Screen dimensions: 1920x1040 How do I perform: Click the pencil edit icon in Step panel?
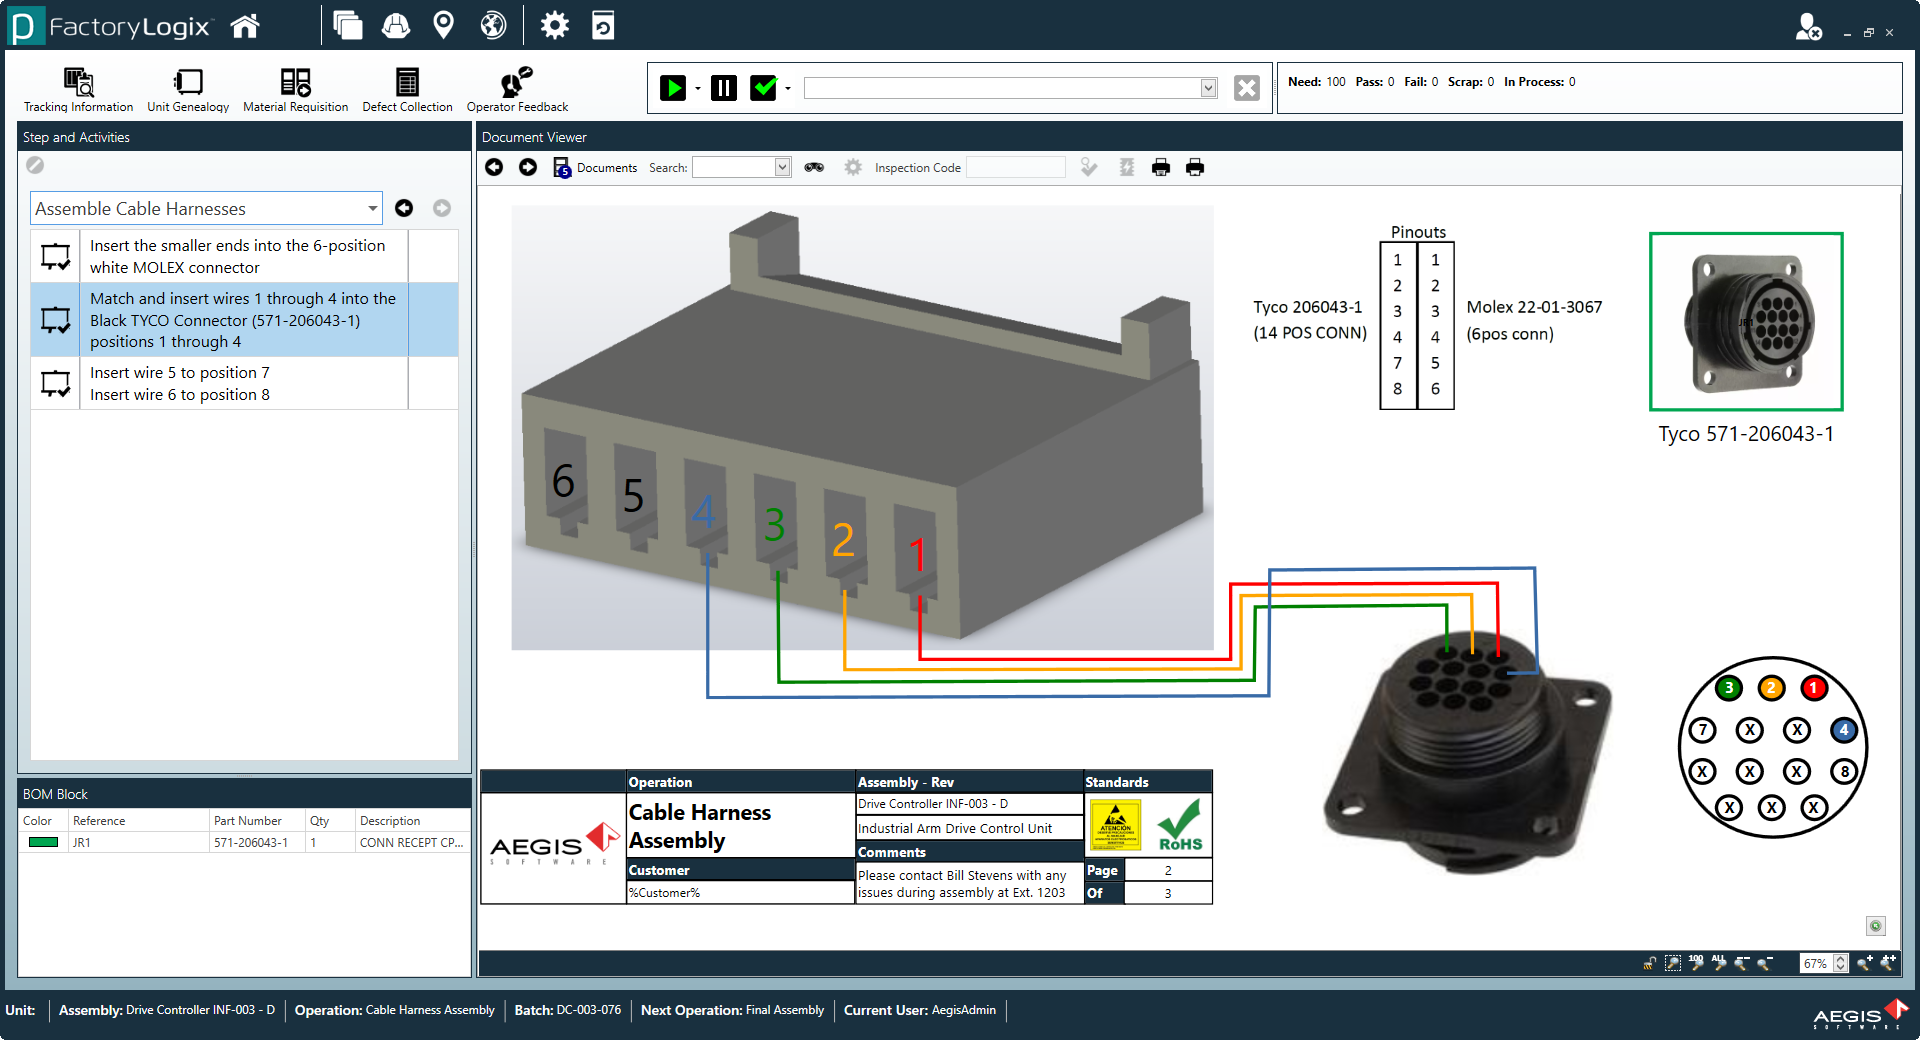coord(35,165)
